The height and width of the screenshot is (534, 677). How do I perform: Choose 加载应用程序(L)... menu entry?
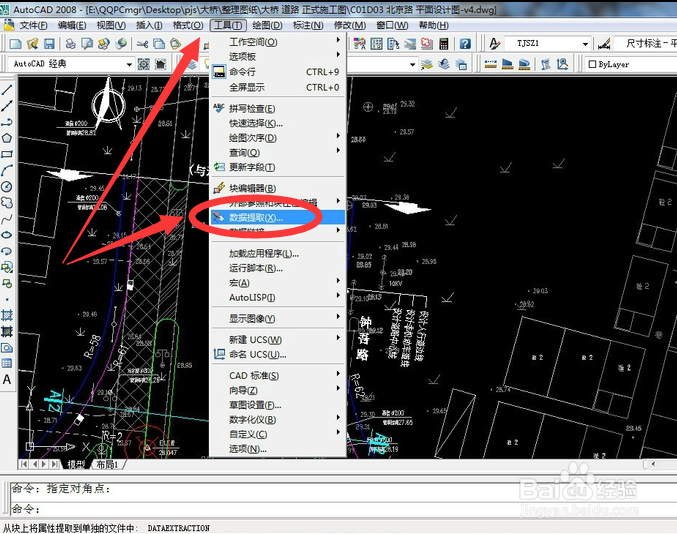pos(278,253)
